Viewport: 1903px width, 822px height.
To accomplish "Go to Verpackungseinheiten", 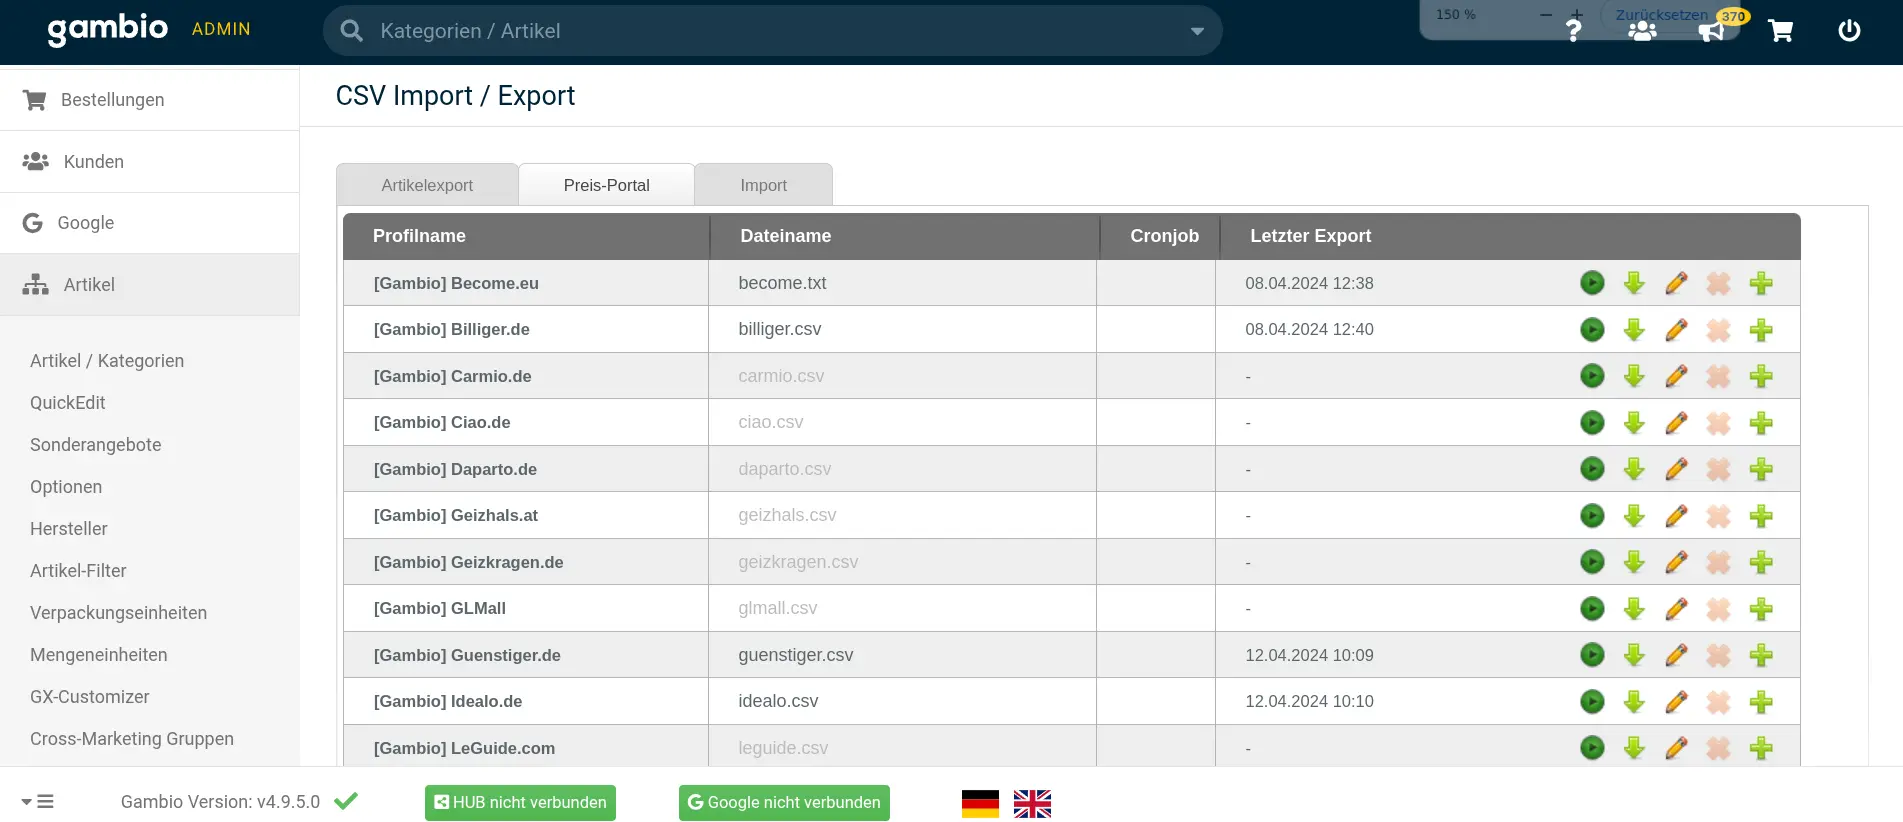I will click(118, 613).
